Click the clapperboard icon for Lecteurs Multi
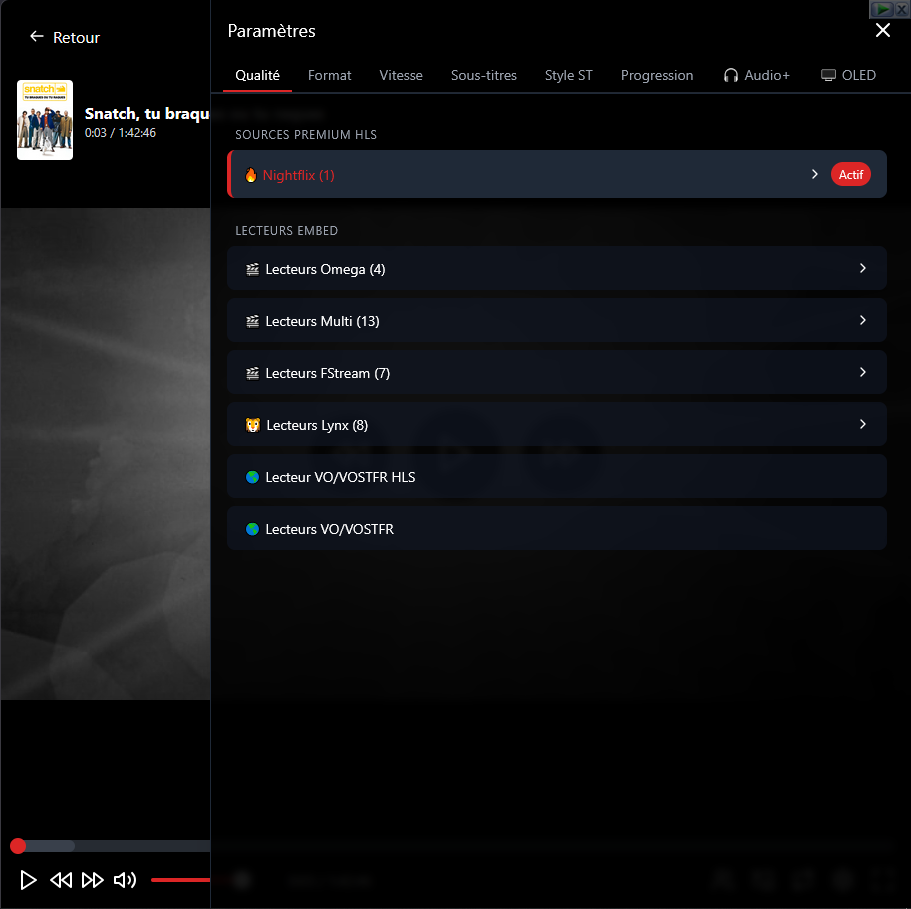 252,321
